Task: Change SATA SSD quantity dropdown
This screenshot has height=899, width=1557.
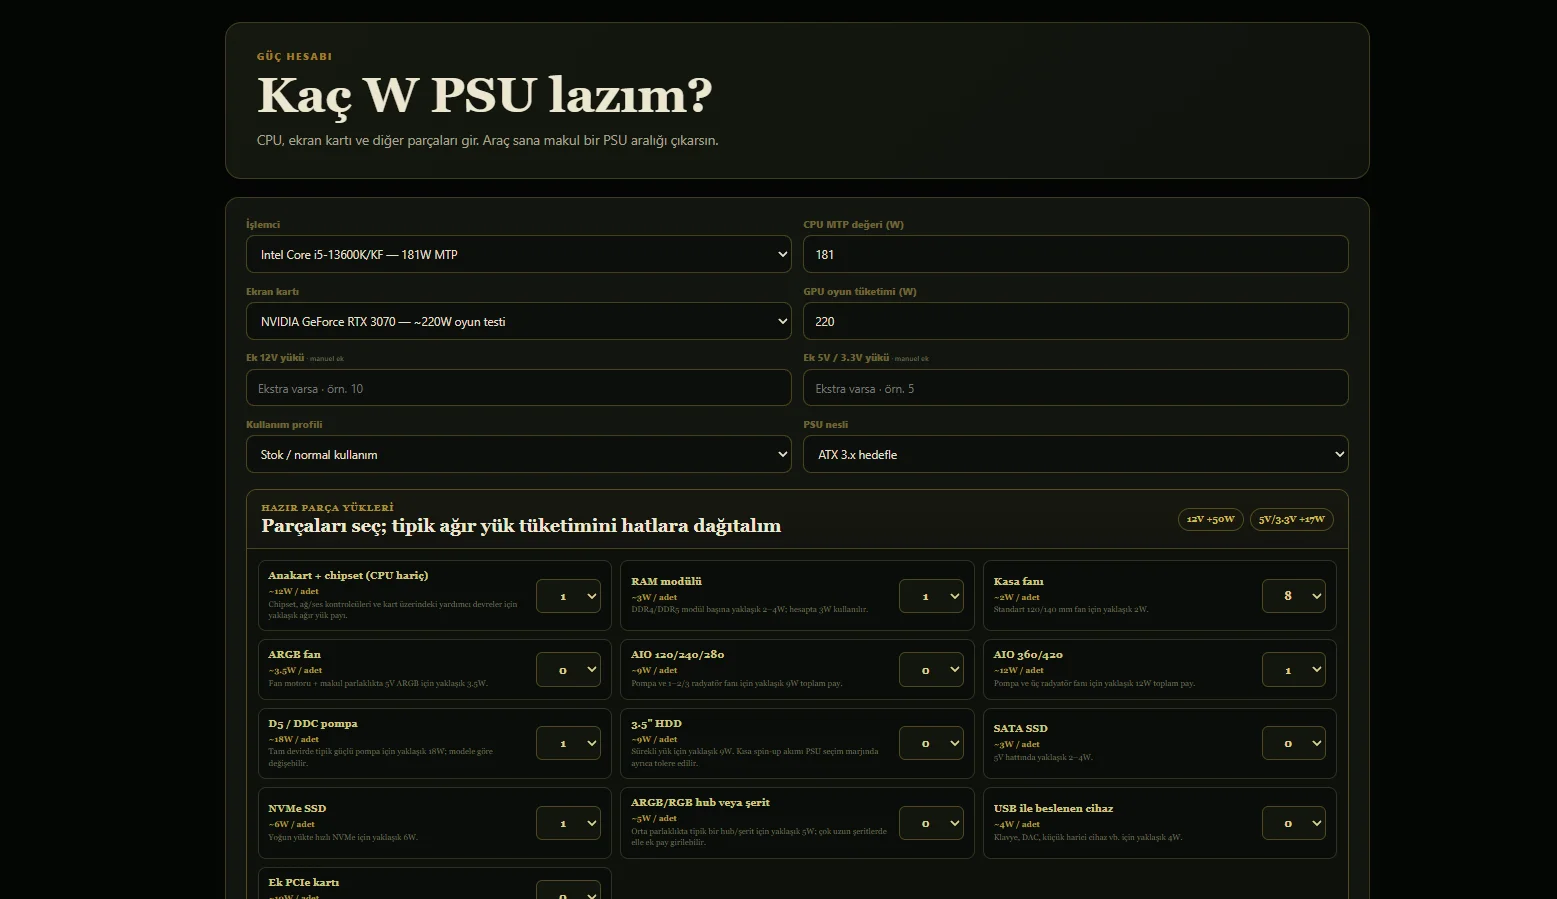Action: tap(1294, 743)
